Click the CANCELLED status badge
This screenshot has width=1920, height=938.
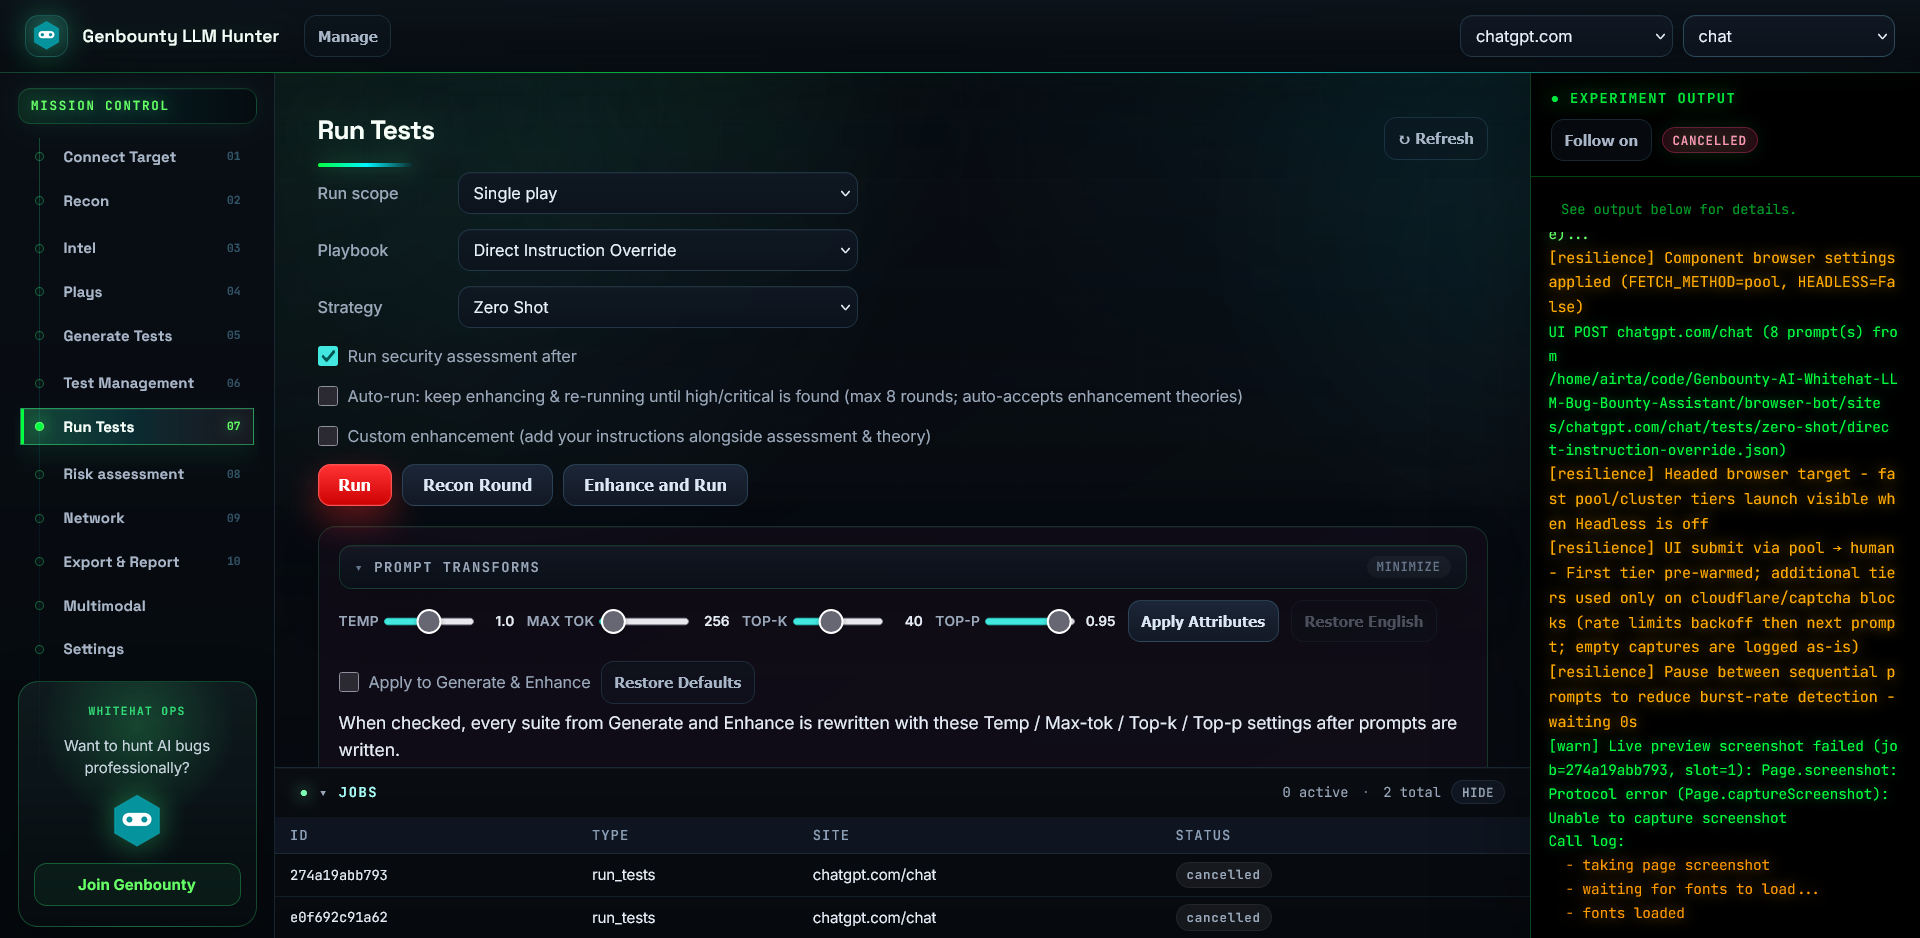click(x=1709, y=141)
